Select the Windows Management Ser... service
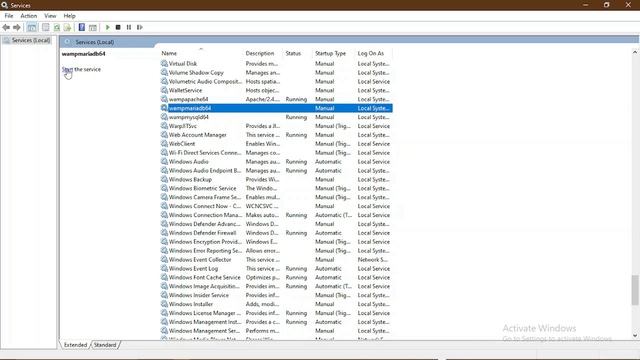The width and height of the screenshot is (640, 360). tap(205, 331)
